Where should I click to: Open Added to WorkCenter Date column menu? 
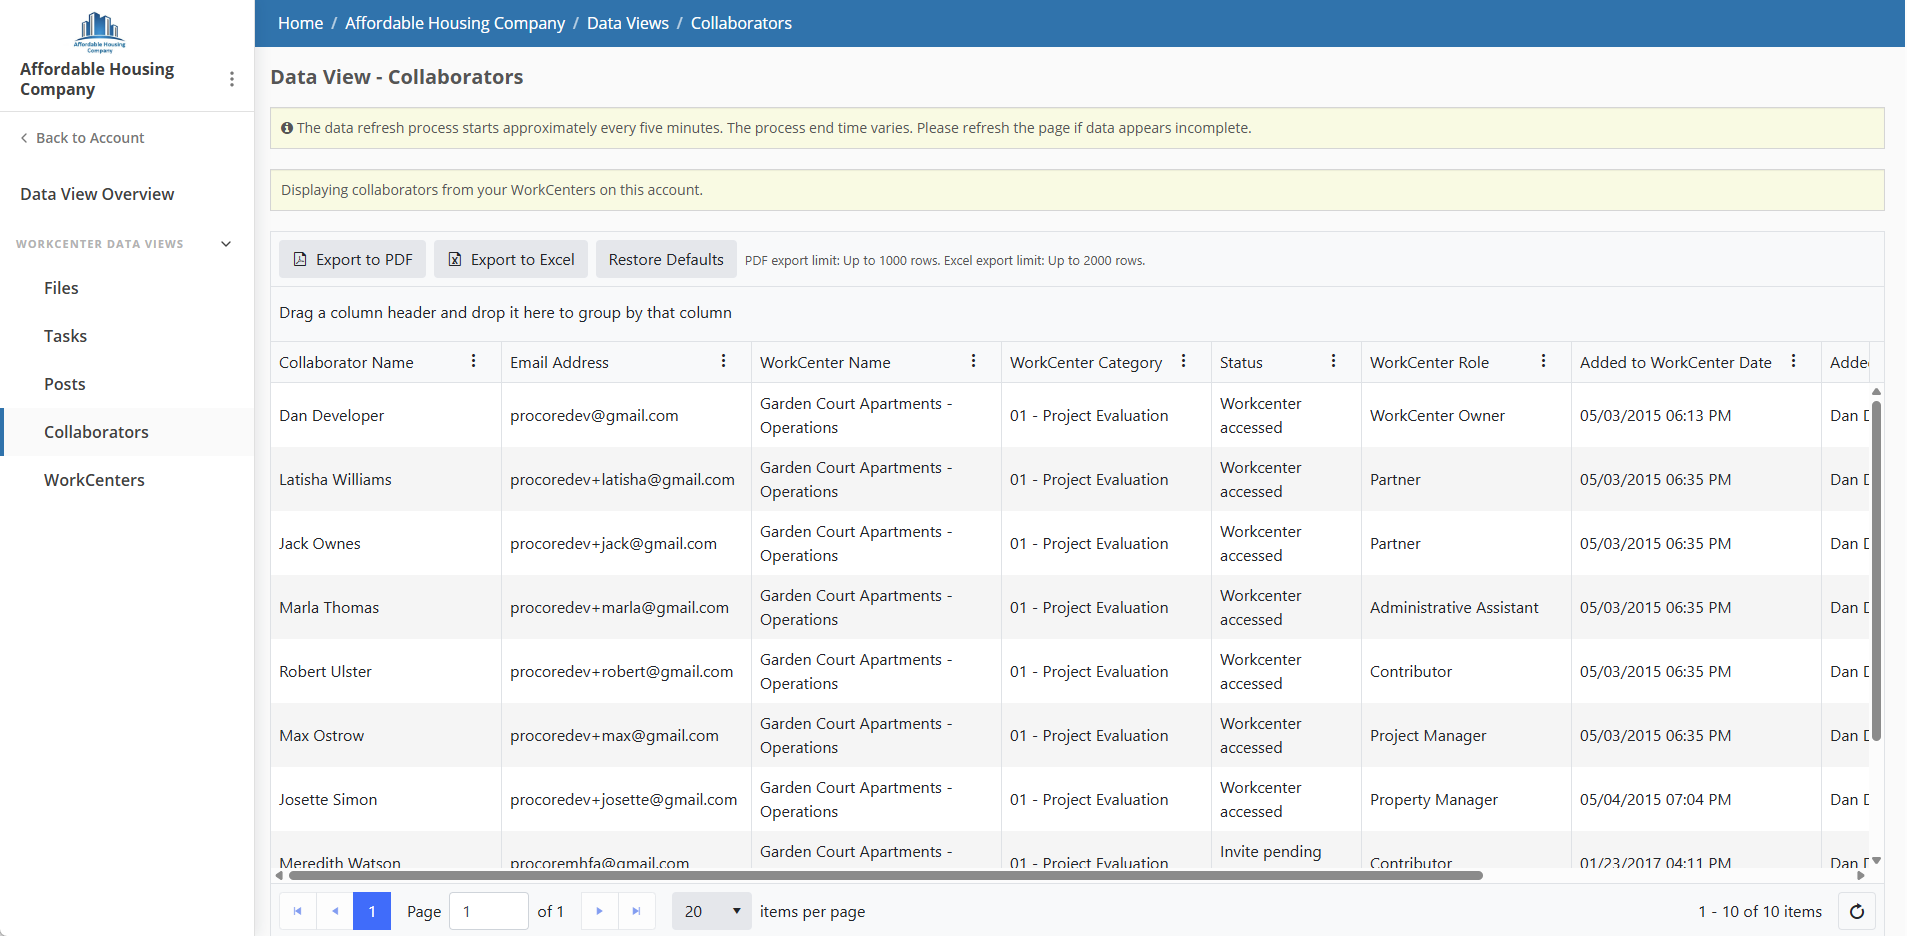point(1794,361)
